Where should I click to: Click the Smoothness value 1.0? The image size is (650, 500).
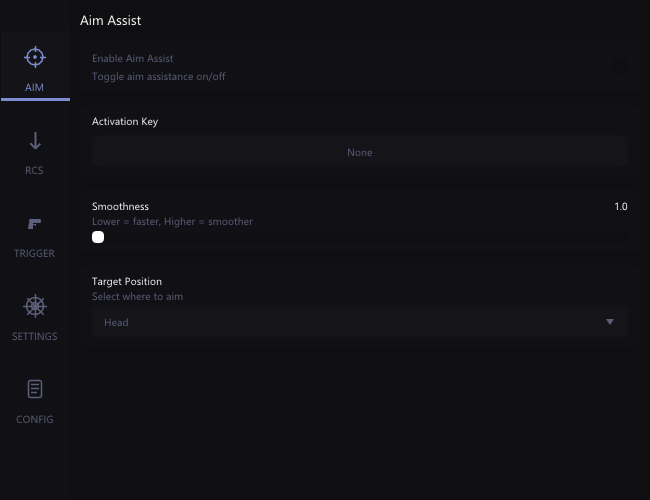tap(621, 206)
